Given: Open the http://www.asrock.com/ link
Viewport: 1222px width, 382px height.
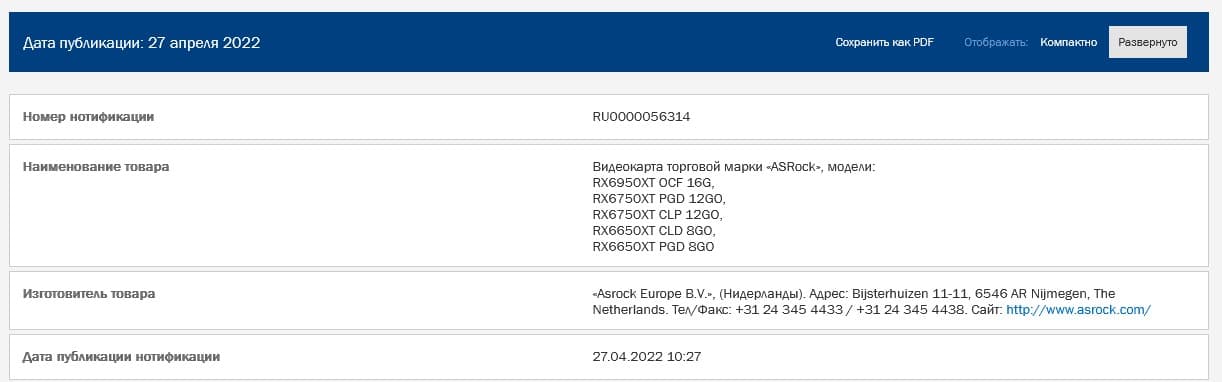Looking at the screenshot, I should (x=1078, y=310).
